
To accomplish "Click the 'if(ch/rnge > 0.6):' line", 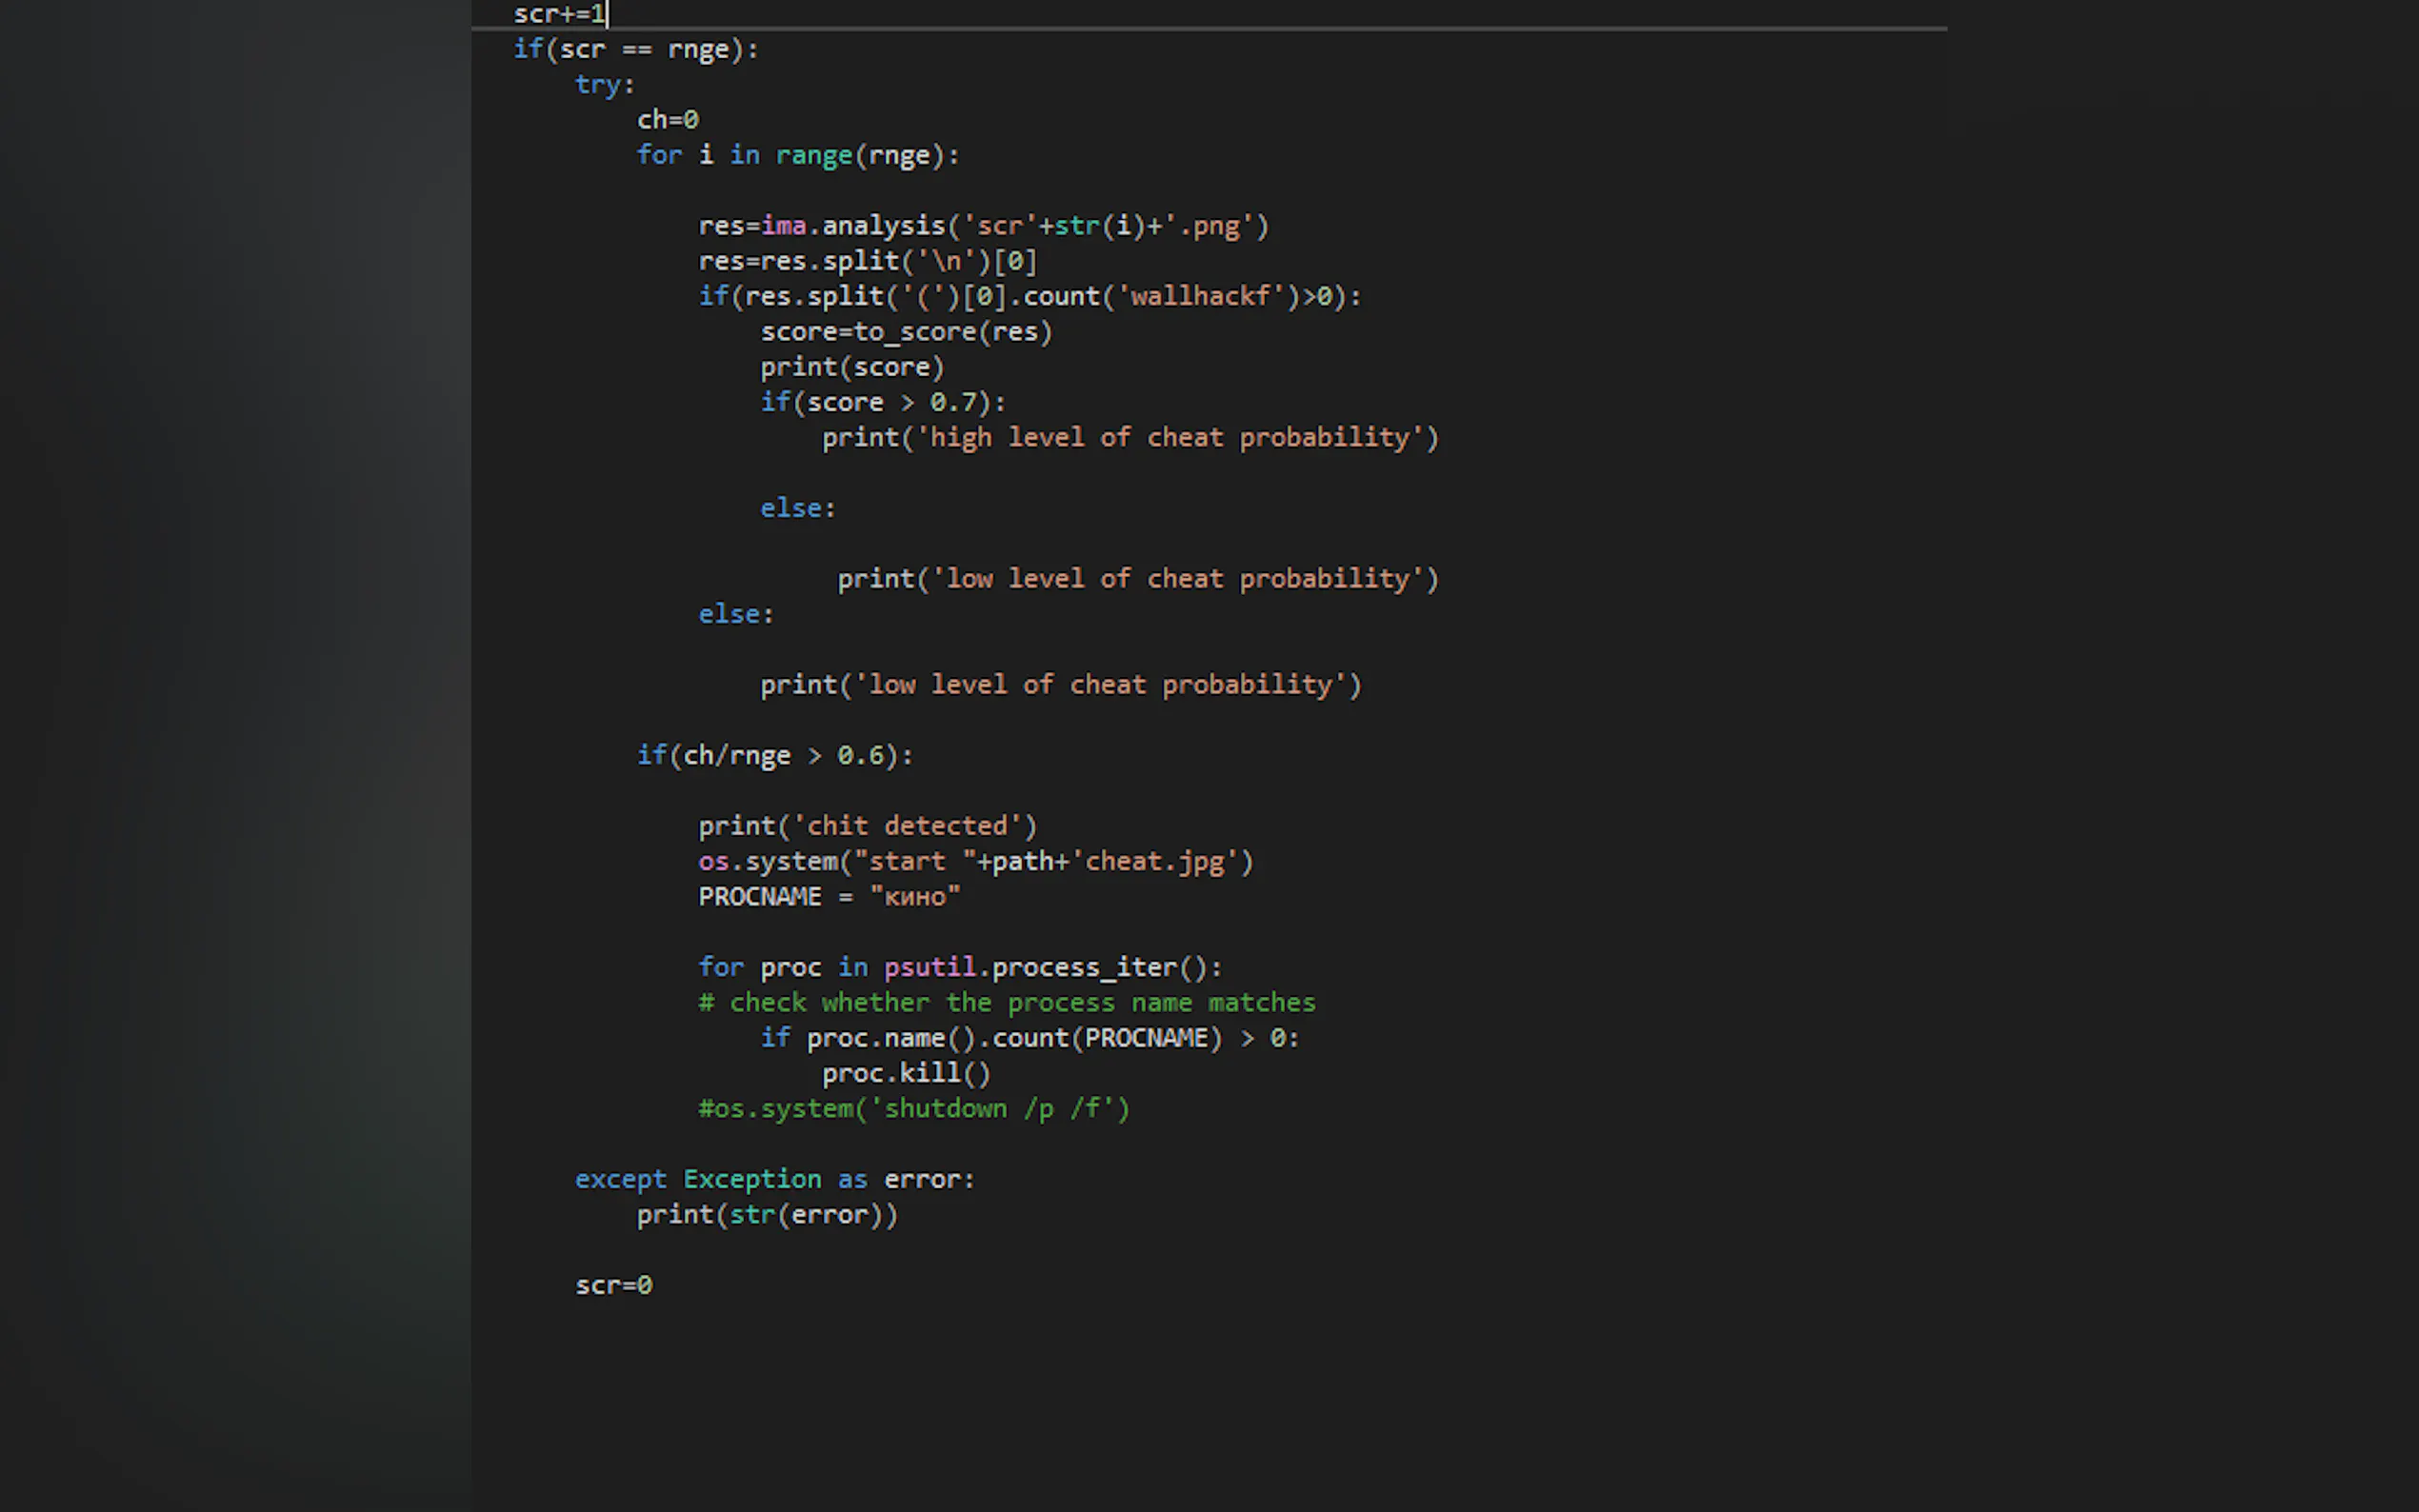I will (775, 756).
